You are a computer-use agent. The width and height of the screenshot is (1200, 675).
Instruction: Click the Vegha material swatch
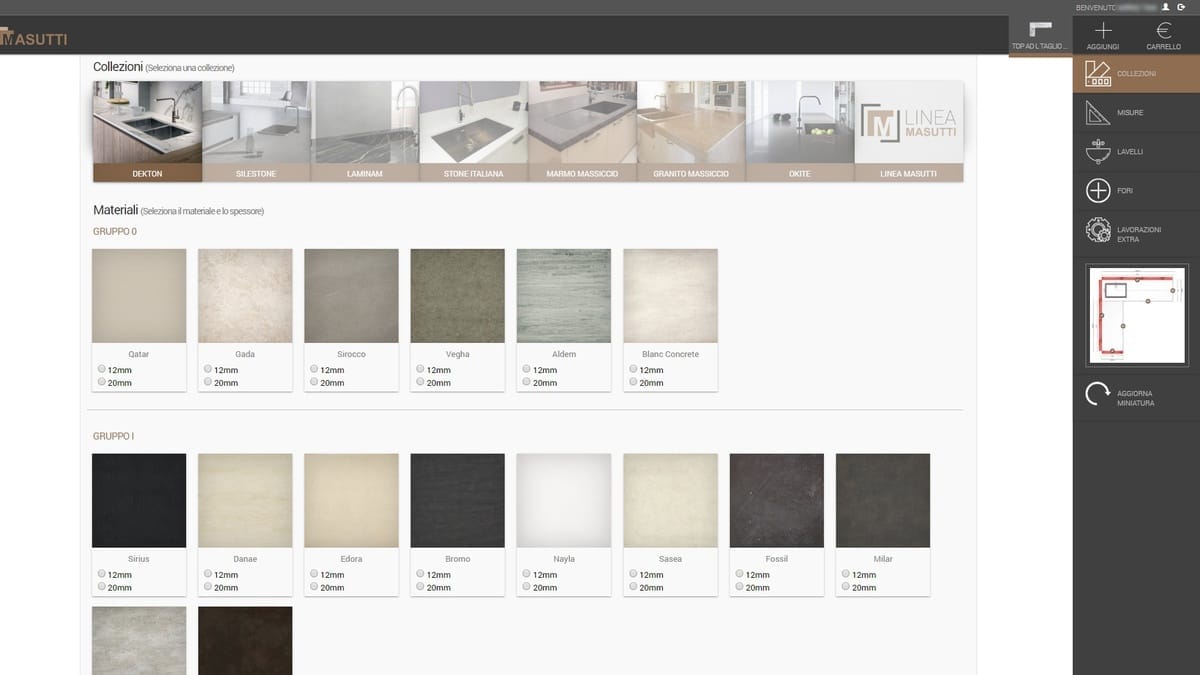click(458, 296)
